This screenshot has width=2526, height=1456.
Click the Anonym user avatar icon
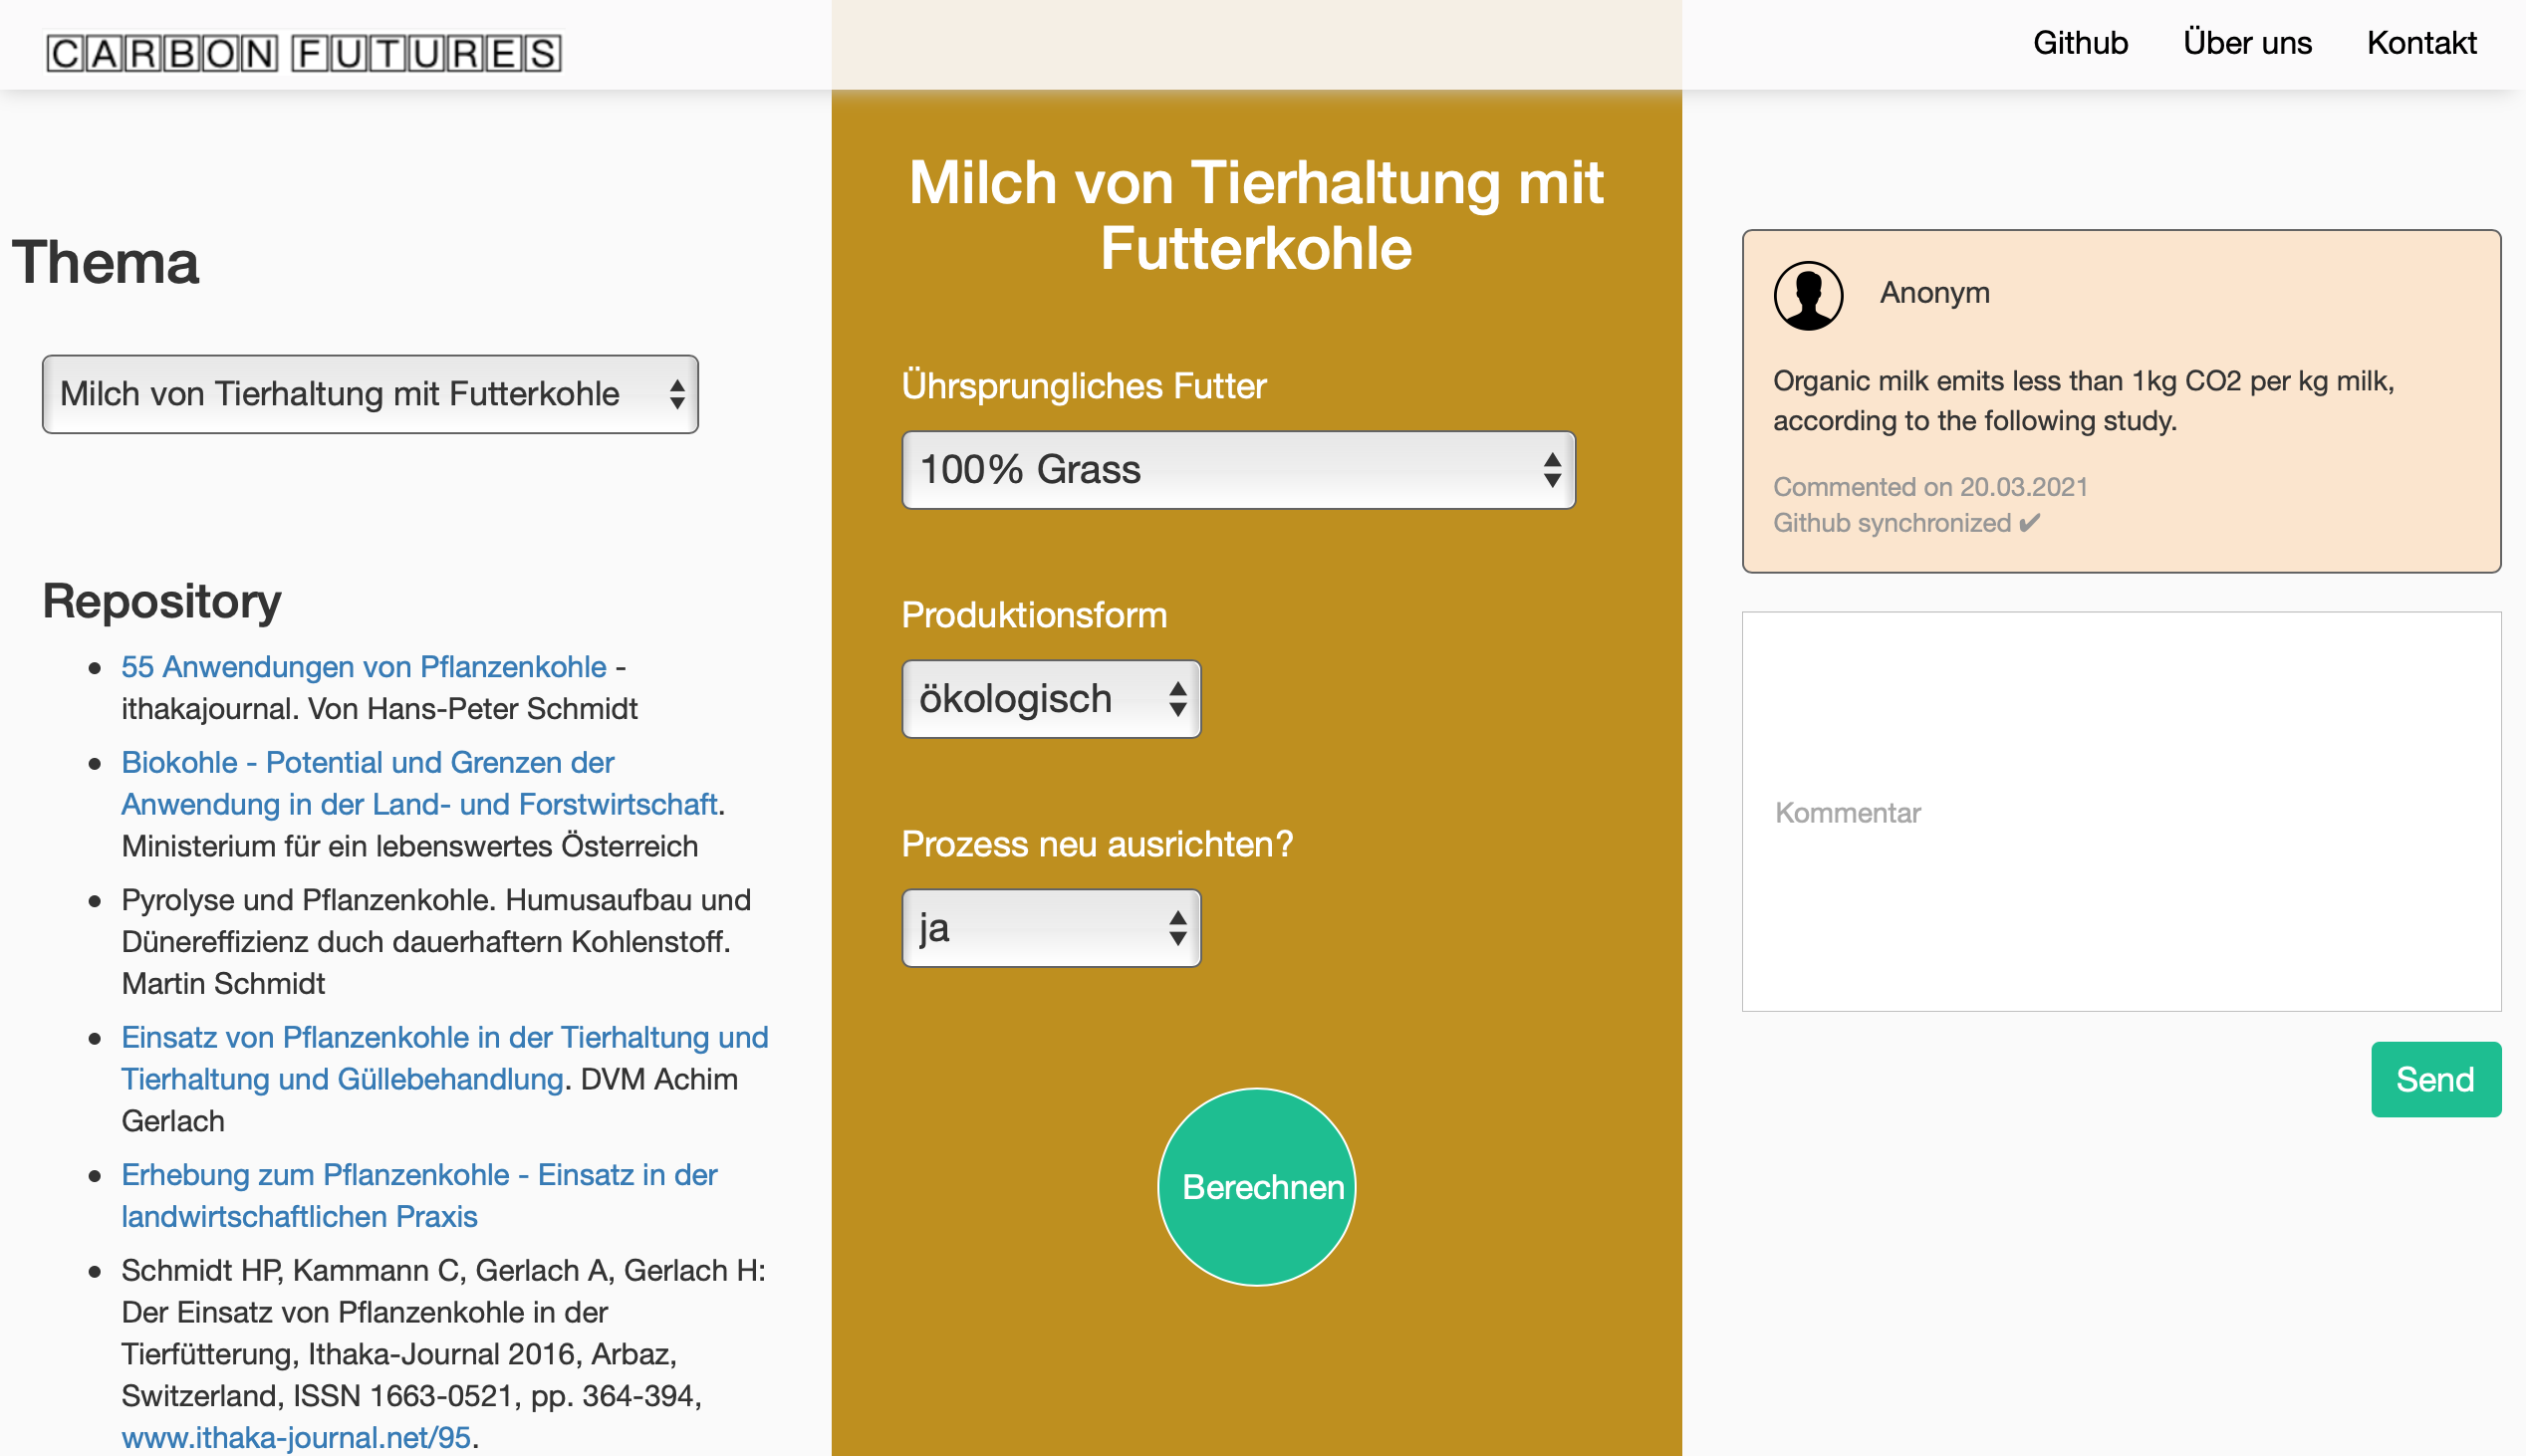pos(1807,296)
